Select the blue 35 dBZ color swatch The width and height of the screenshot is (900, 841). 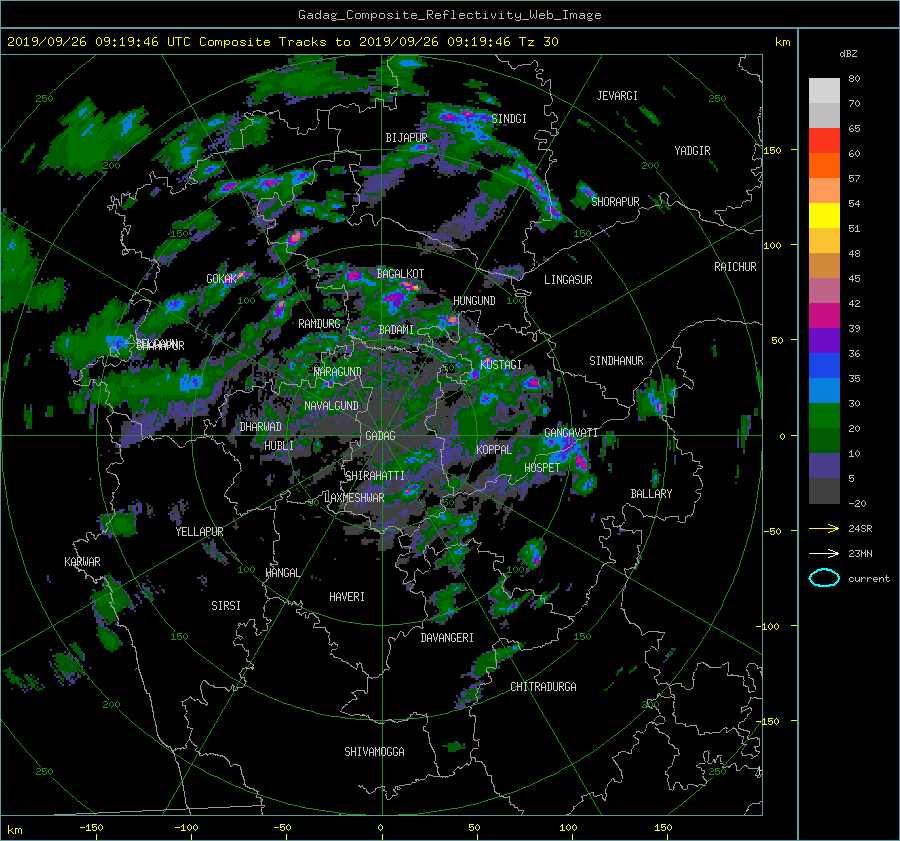[824, 366]
